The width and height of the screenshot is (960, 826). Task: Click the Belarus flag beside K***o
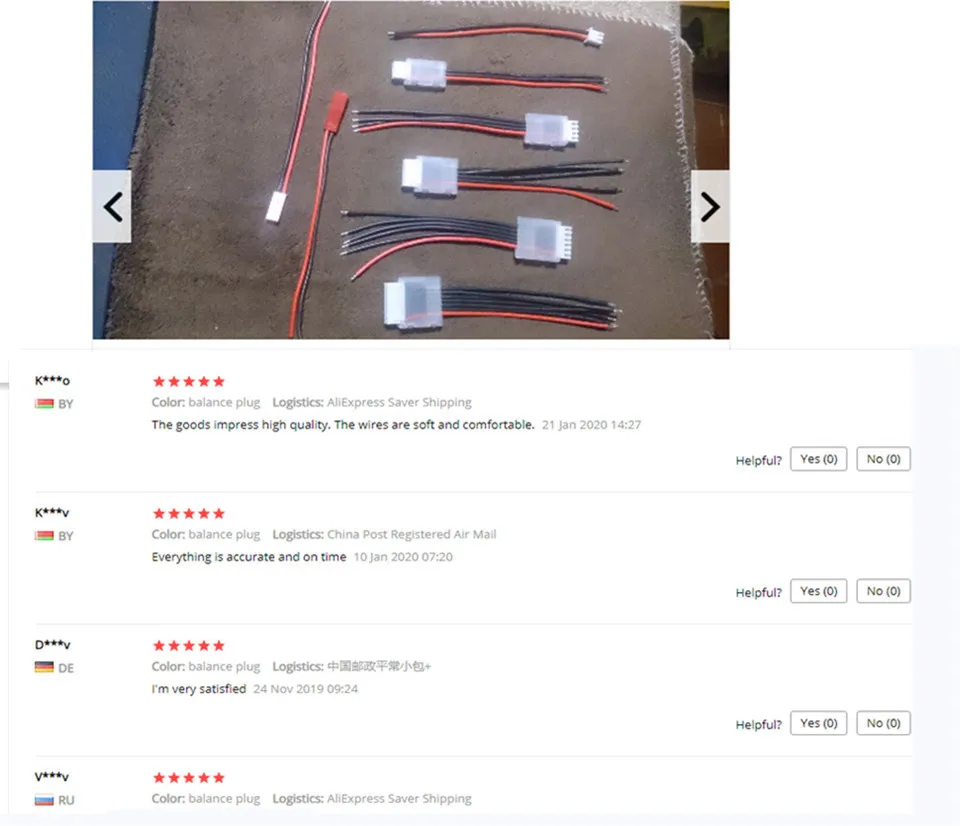pos(44,404)
